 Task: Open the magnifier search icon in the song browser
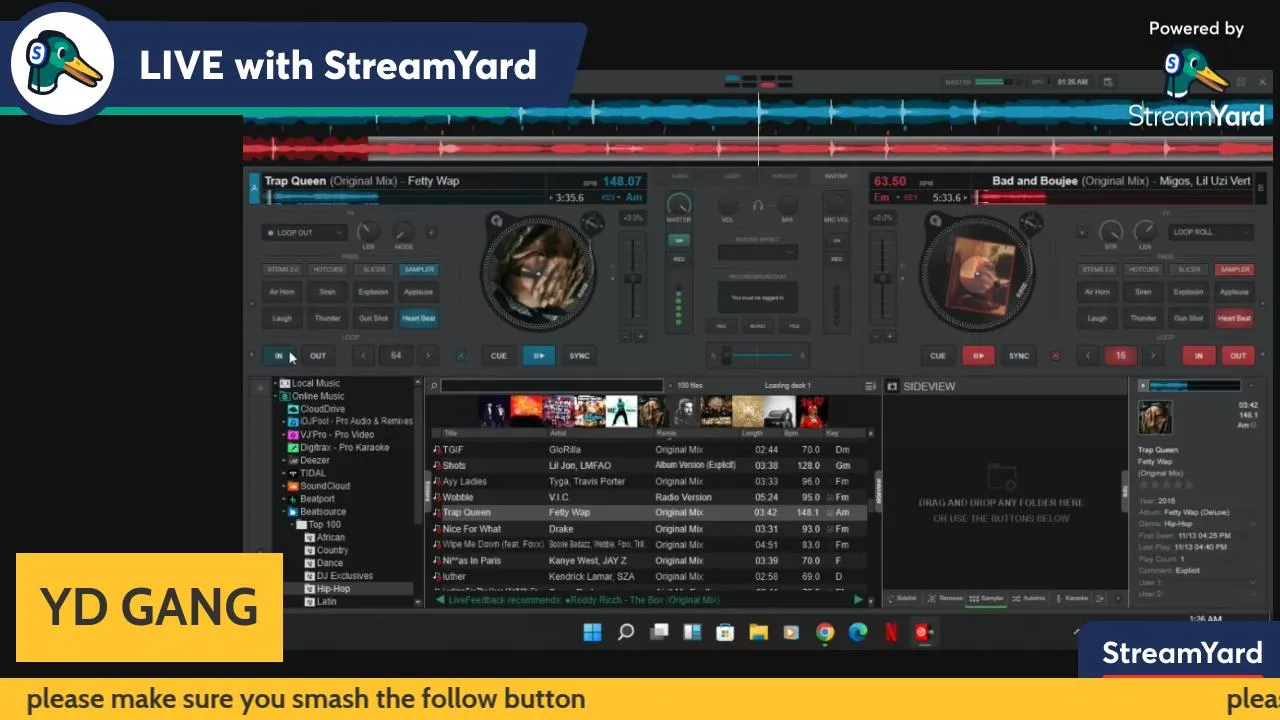(434, 386)
